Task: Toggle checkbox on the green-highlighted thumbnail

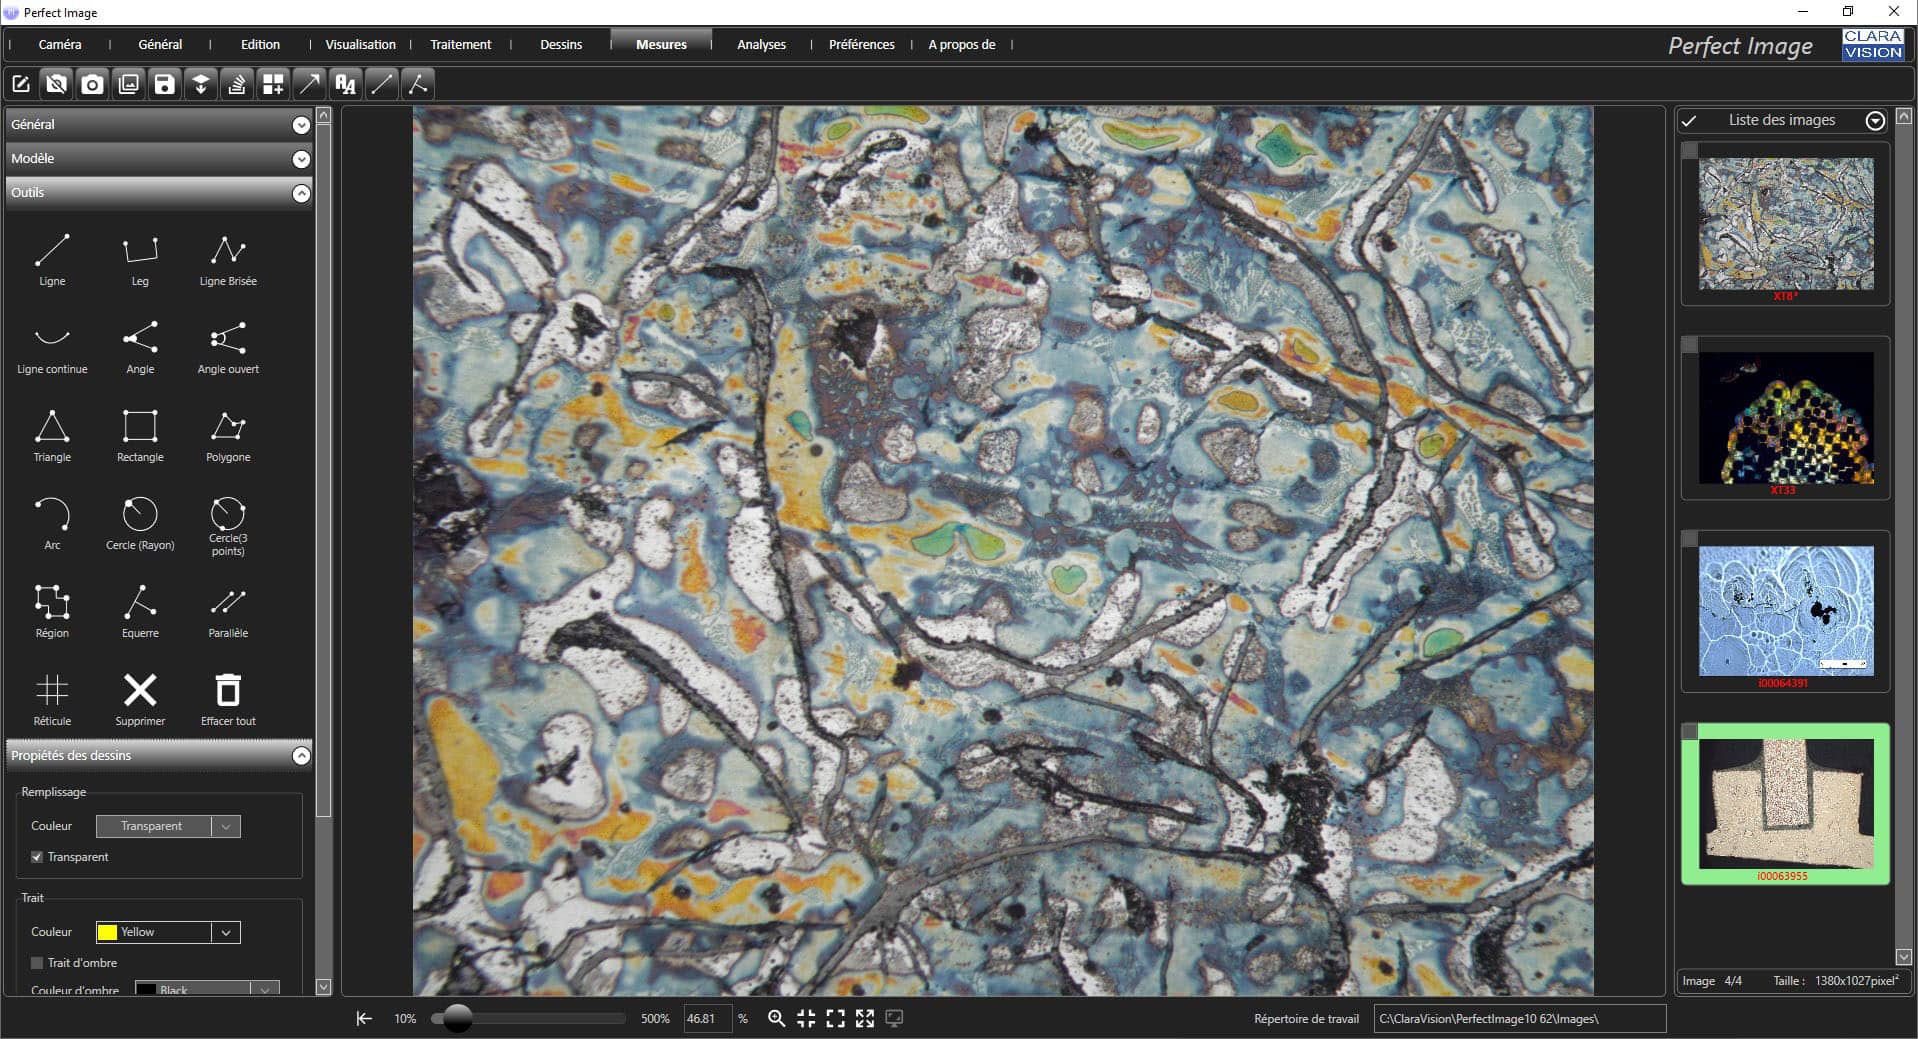Action: pyautogui.click(x=1690, y=732)
